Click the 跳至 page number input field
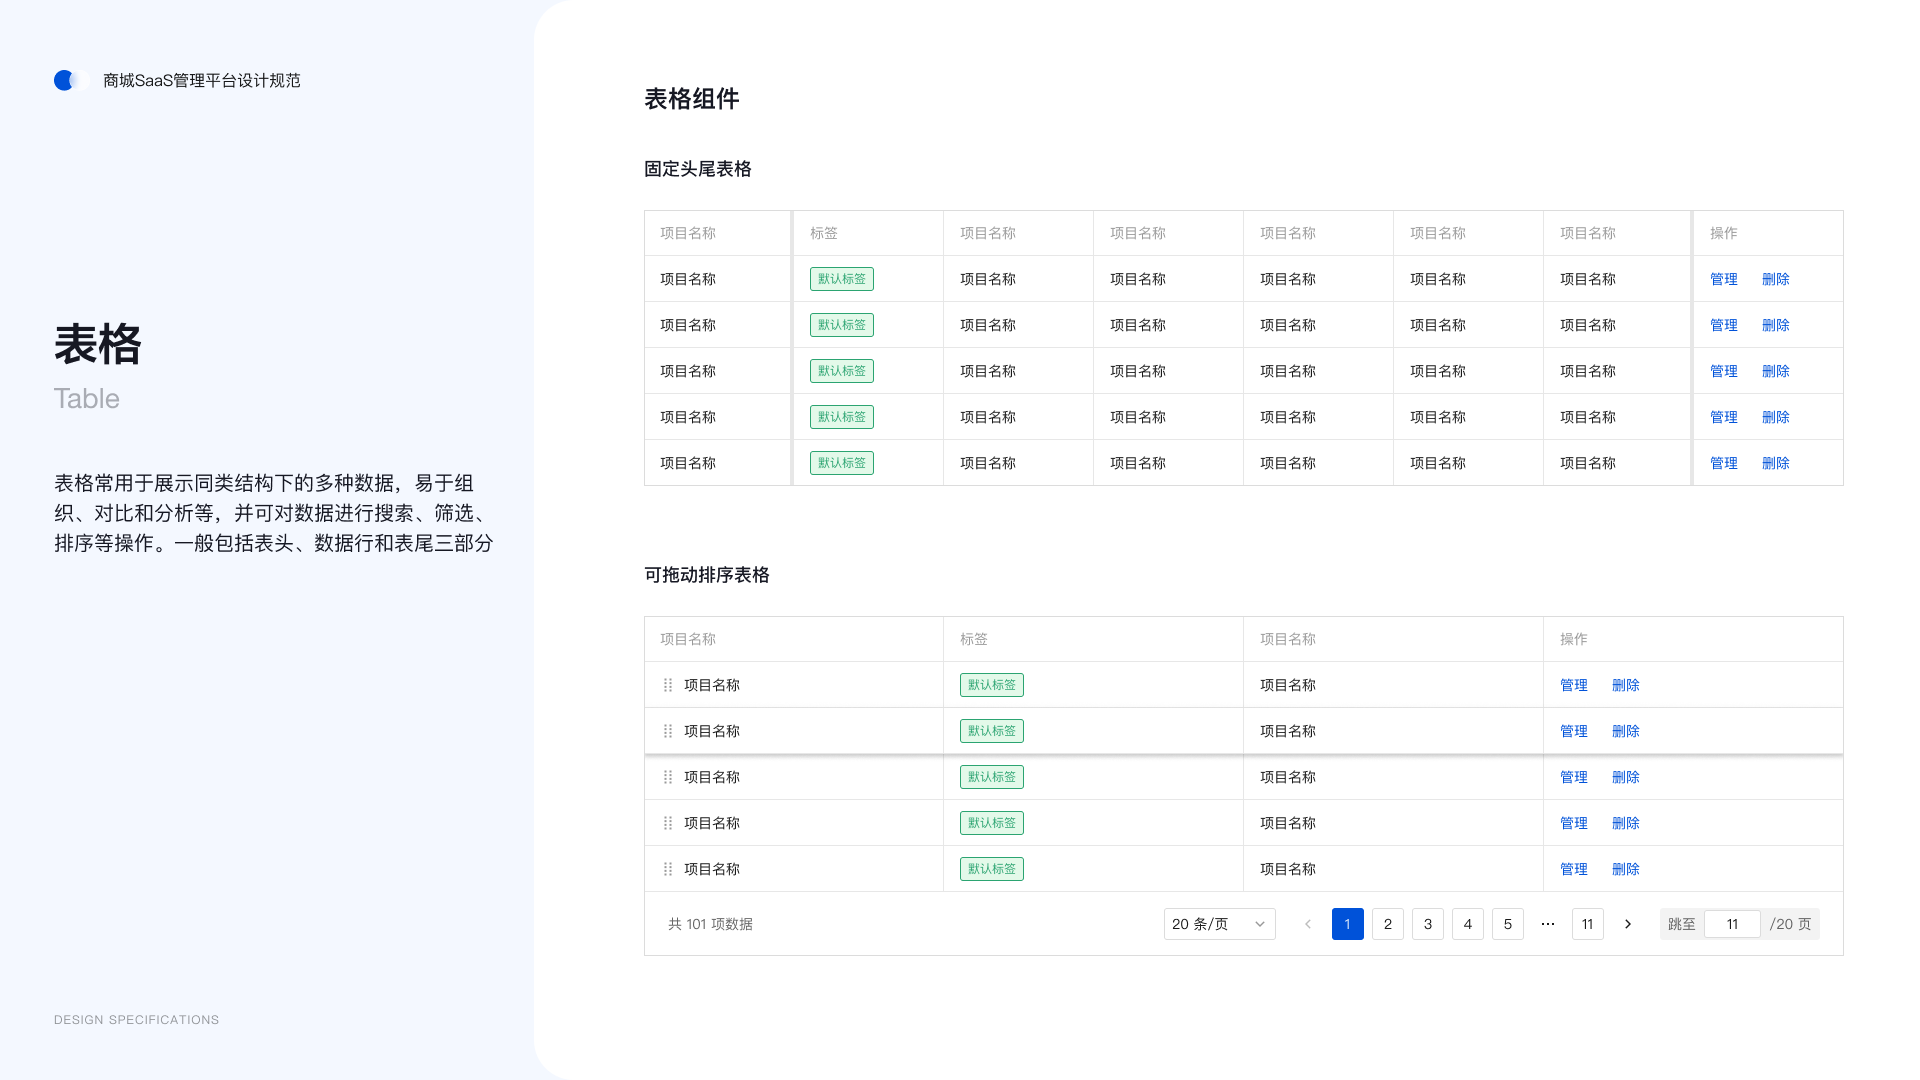Viewport: 1920px width, 1080px height. tap(1732, 924)
